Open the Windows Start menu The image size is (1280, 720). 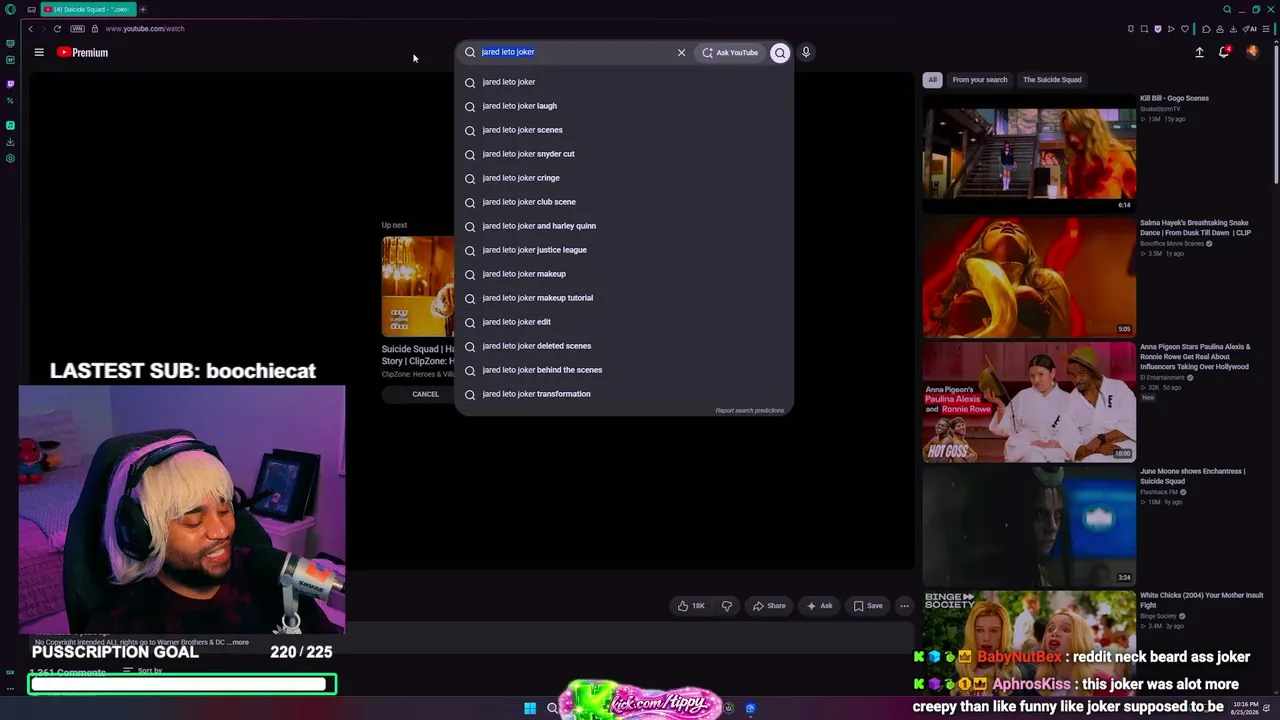530,708
